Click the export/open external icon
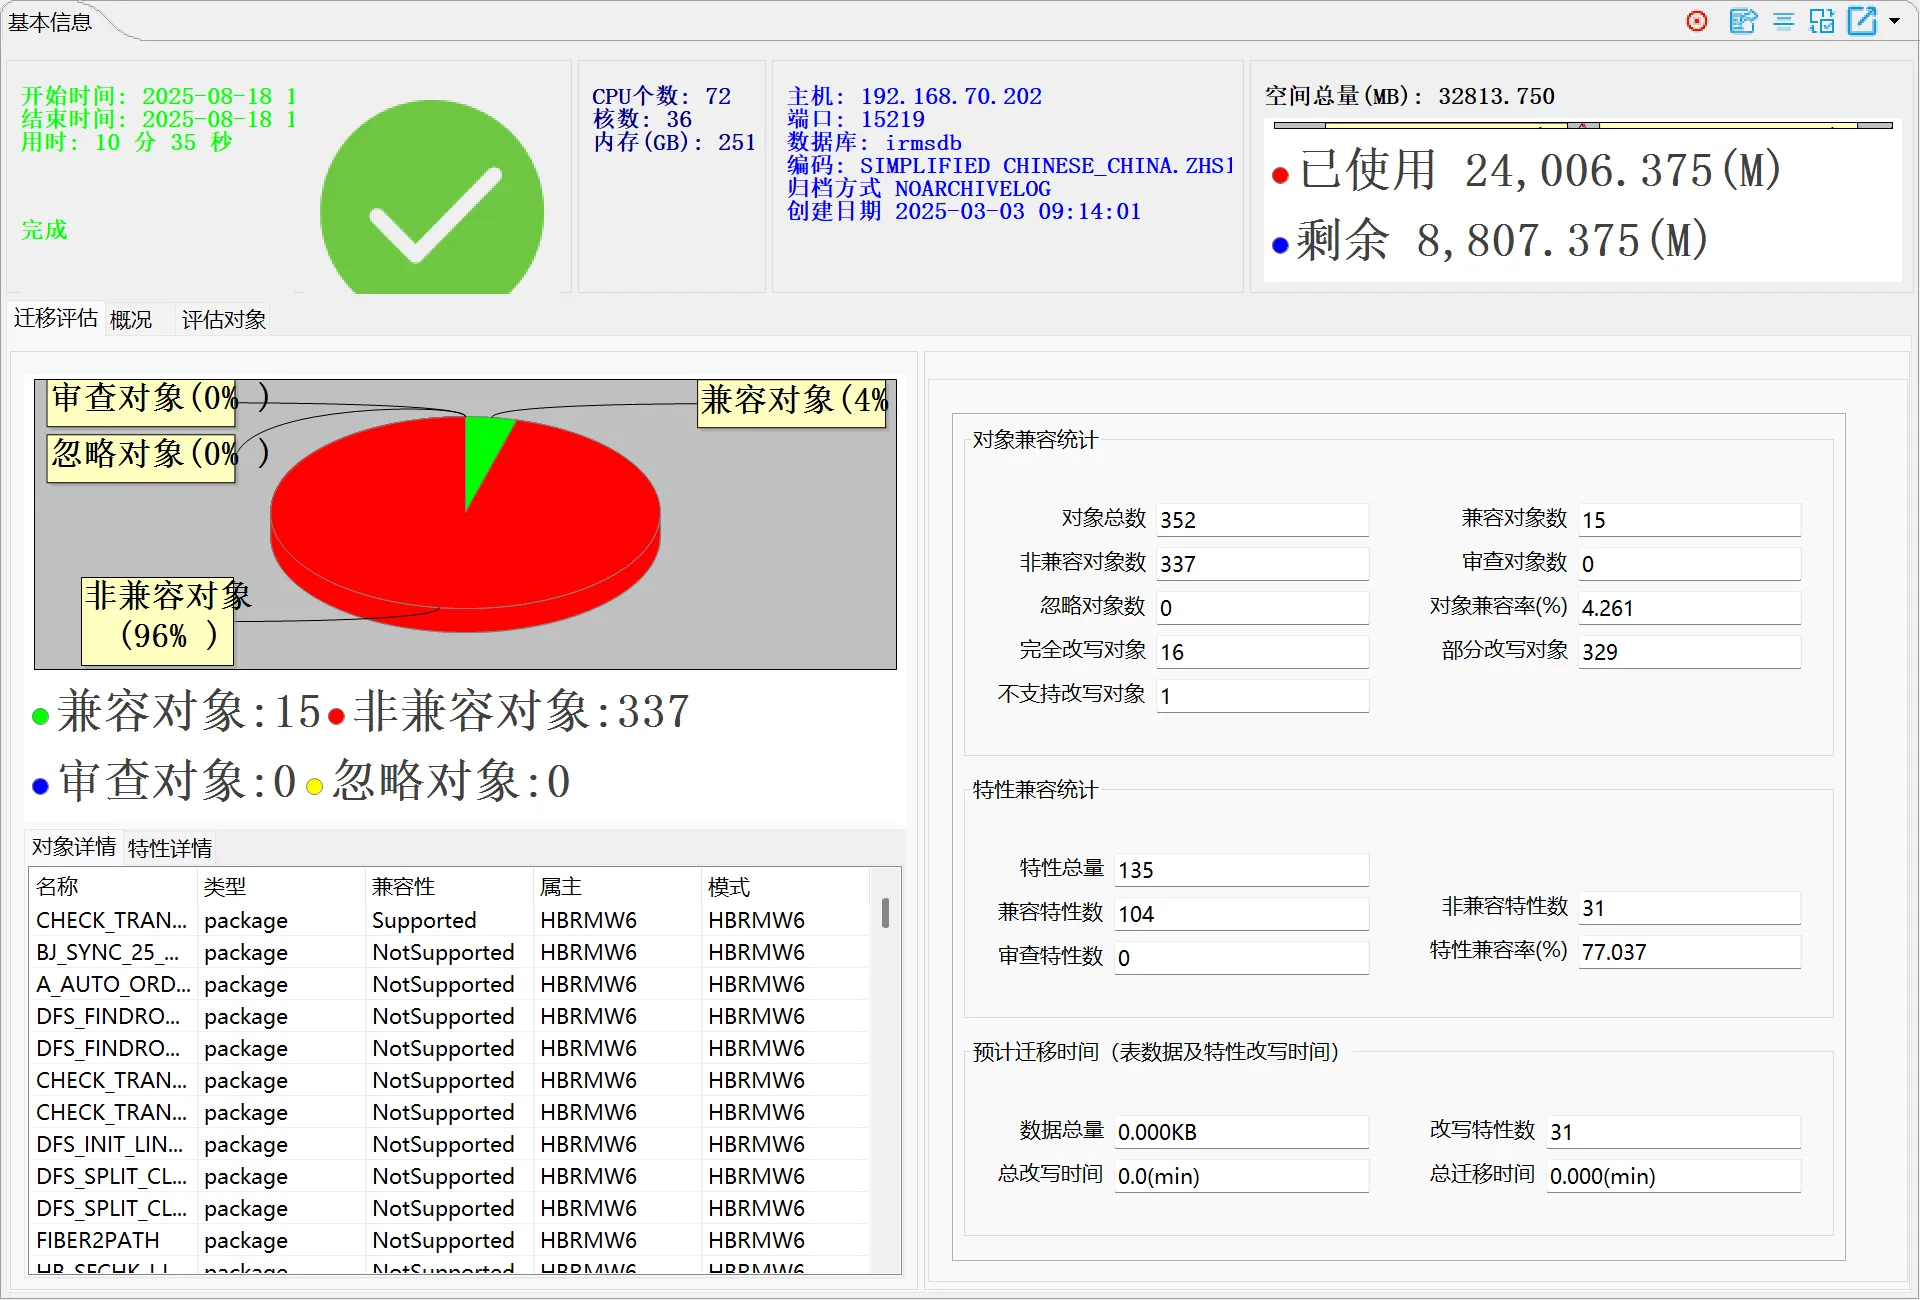Image resolution: width=1920 pixels, height=1300 pixels. (1862, 21)
